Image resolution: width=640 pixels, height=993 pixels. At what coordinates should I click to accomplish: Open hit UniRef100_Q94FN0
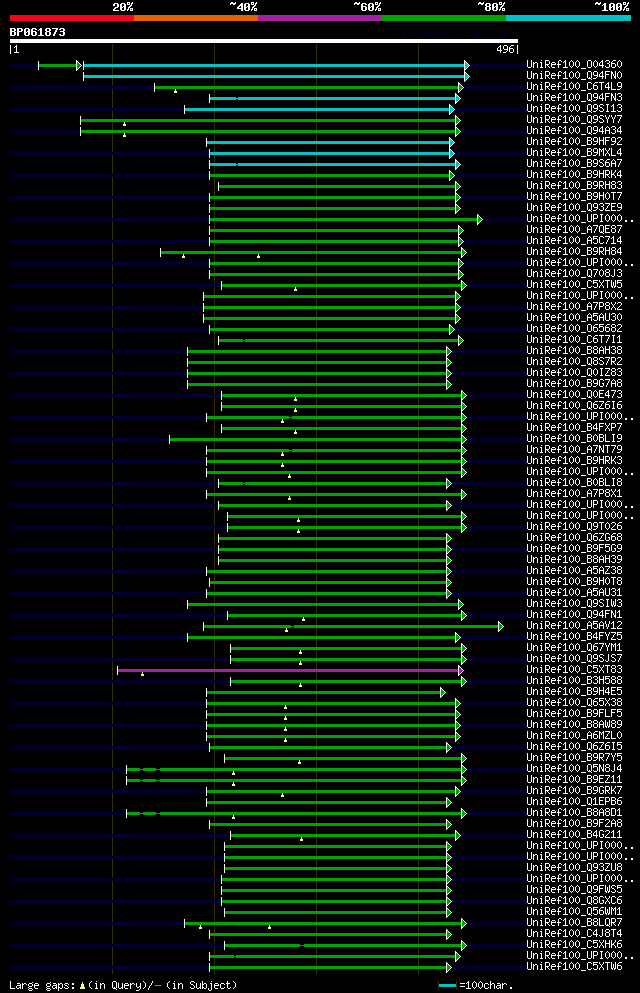[574, 75]
